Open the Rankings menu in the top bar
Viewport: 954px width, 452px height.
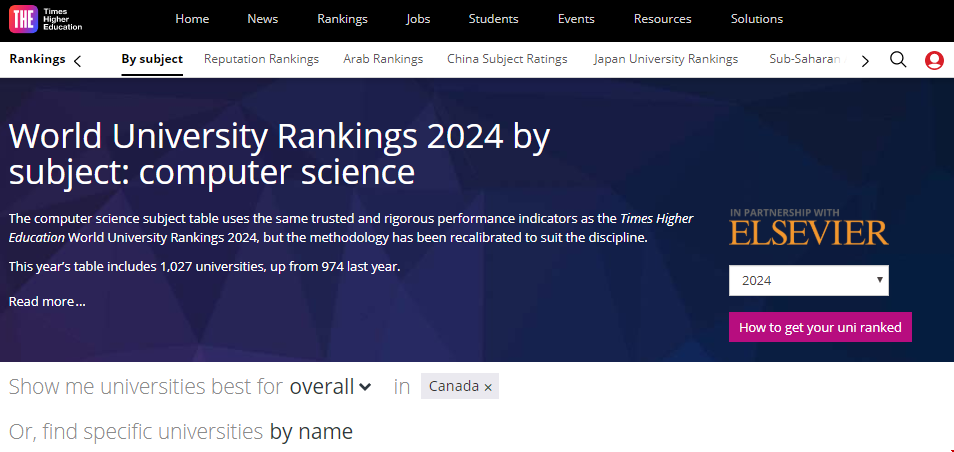tap(342, 19)
